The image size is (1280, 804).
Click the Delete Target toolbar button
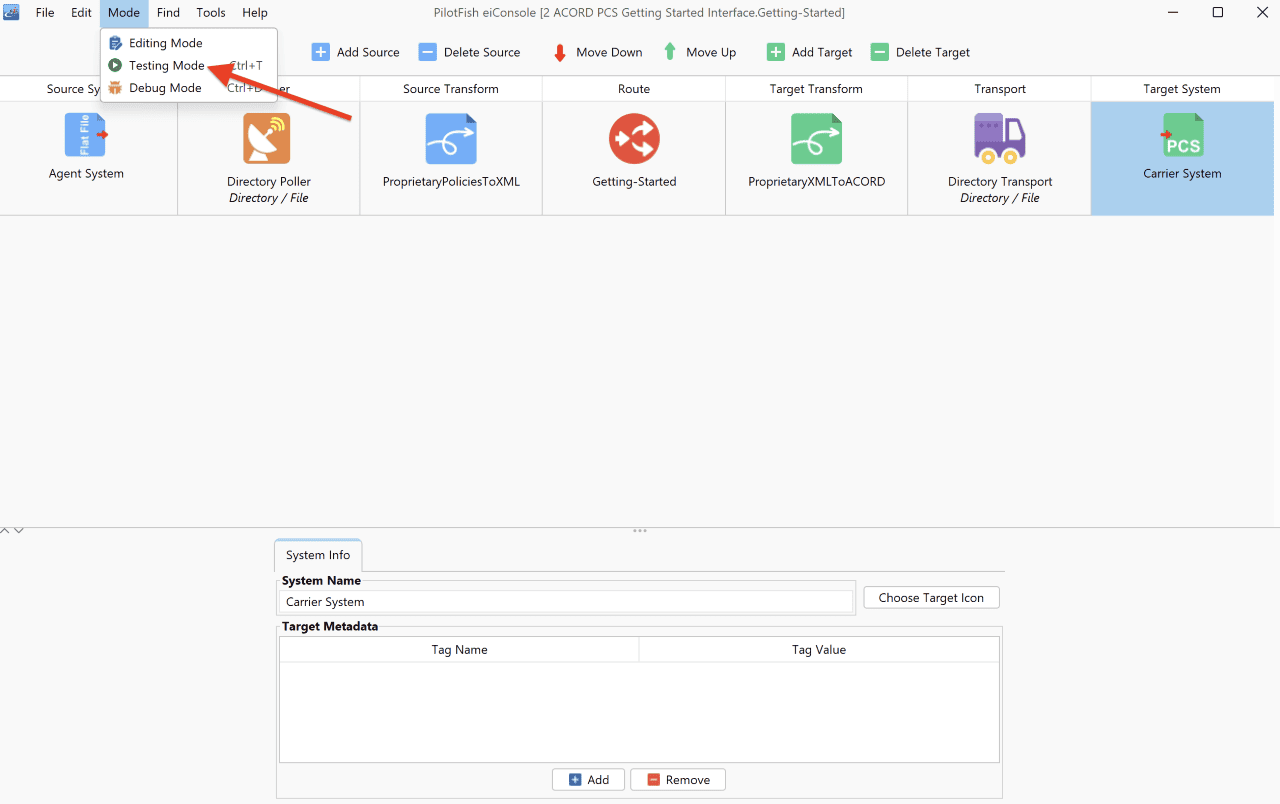920,52
